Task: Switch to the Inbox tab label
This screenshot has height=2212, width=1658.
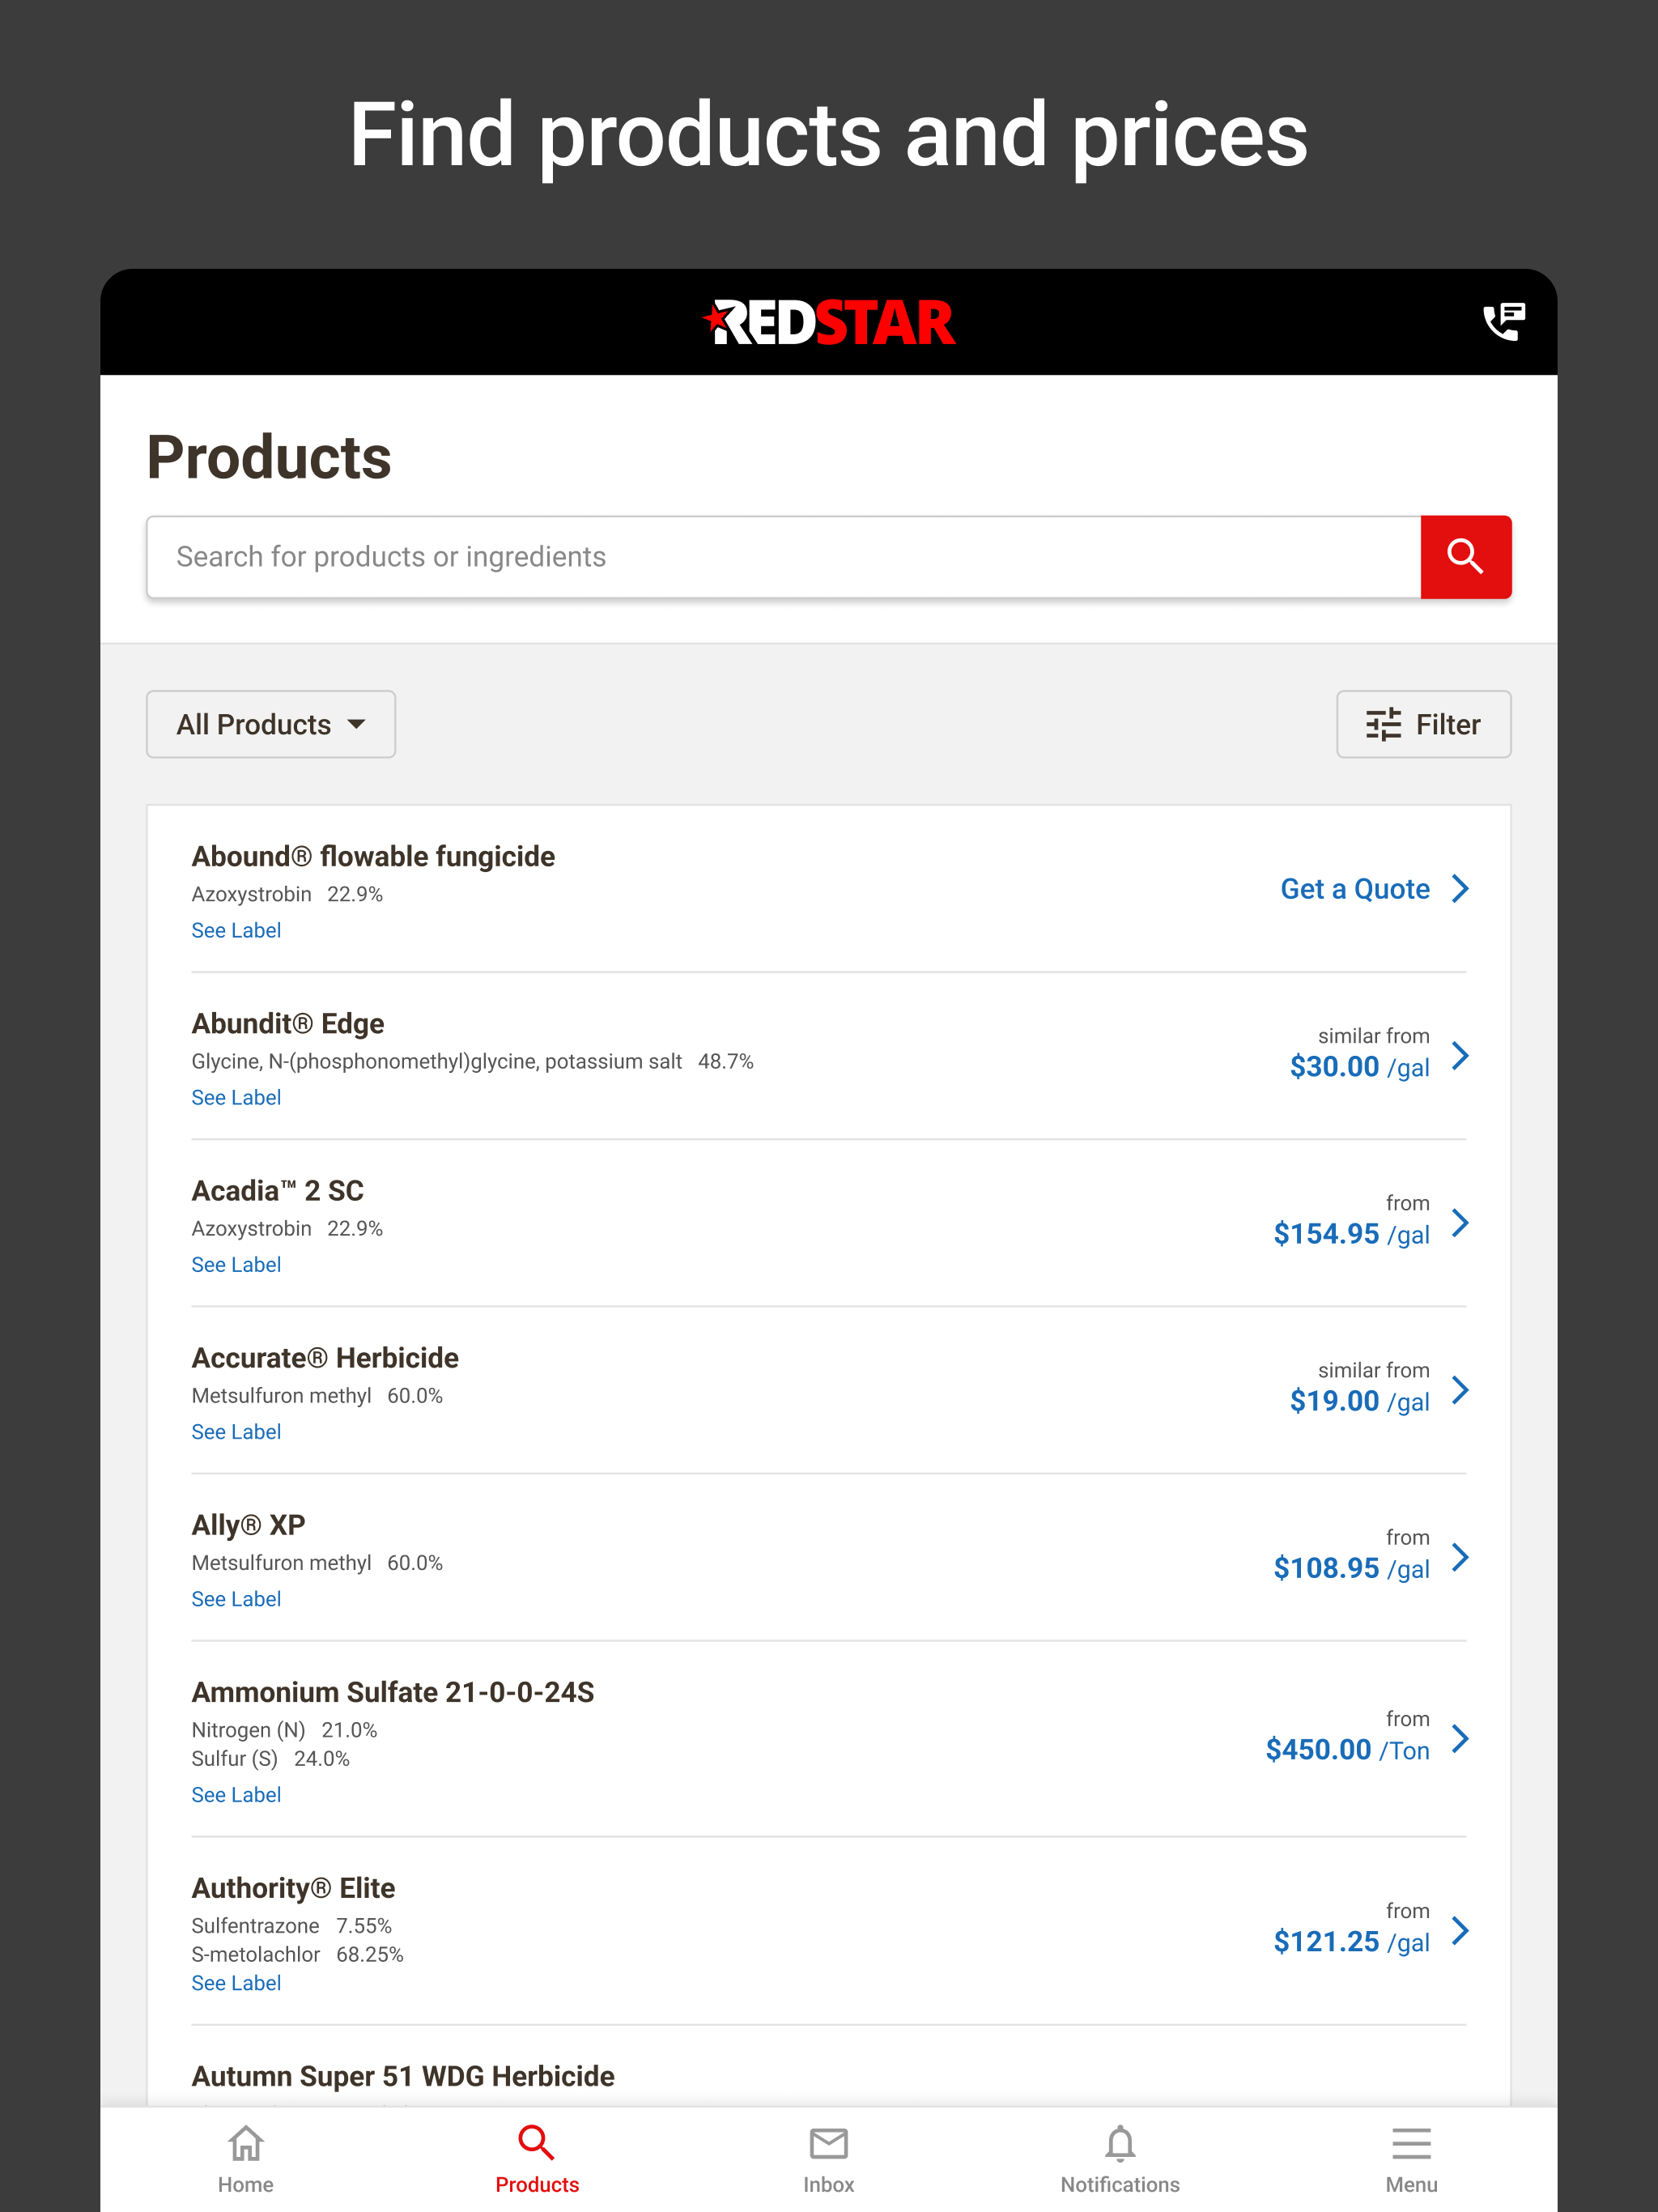Action: click(829, 2184)
